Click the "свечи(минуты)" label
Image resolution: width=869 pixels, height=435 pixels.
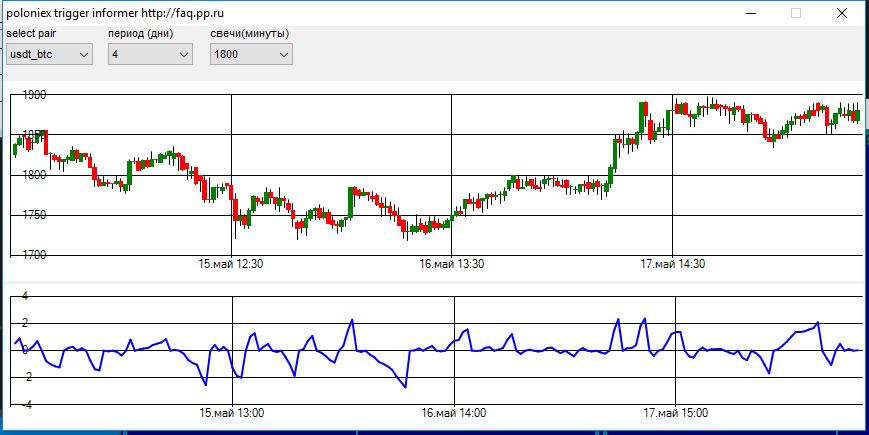250,34
